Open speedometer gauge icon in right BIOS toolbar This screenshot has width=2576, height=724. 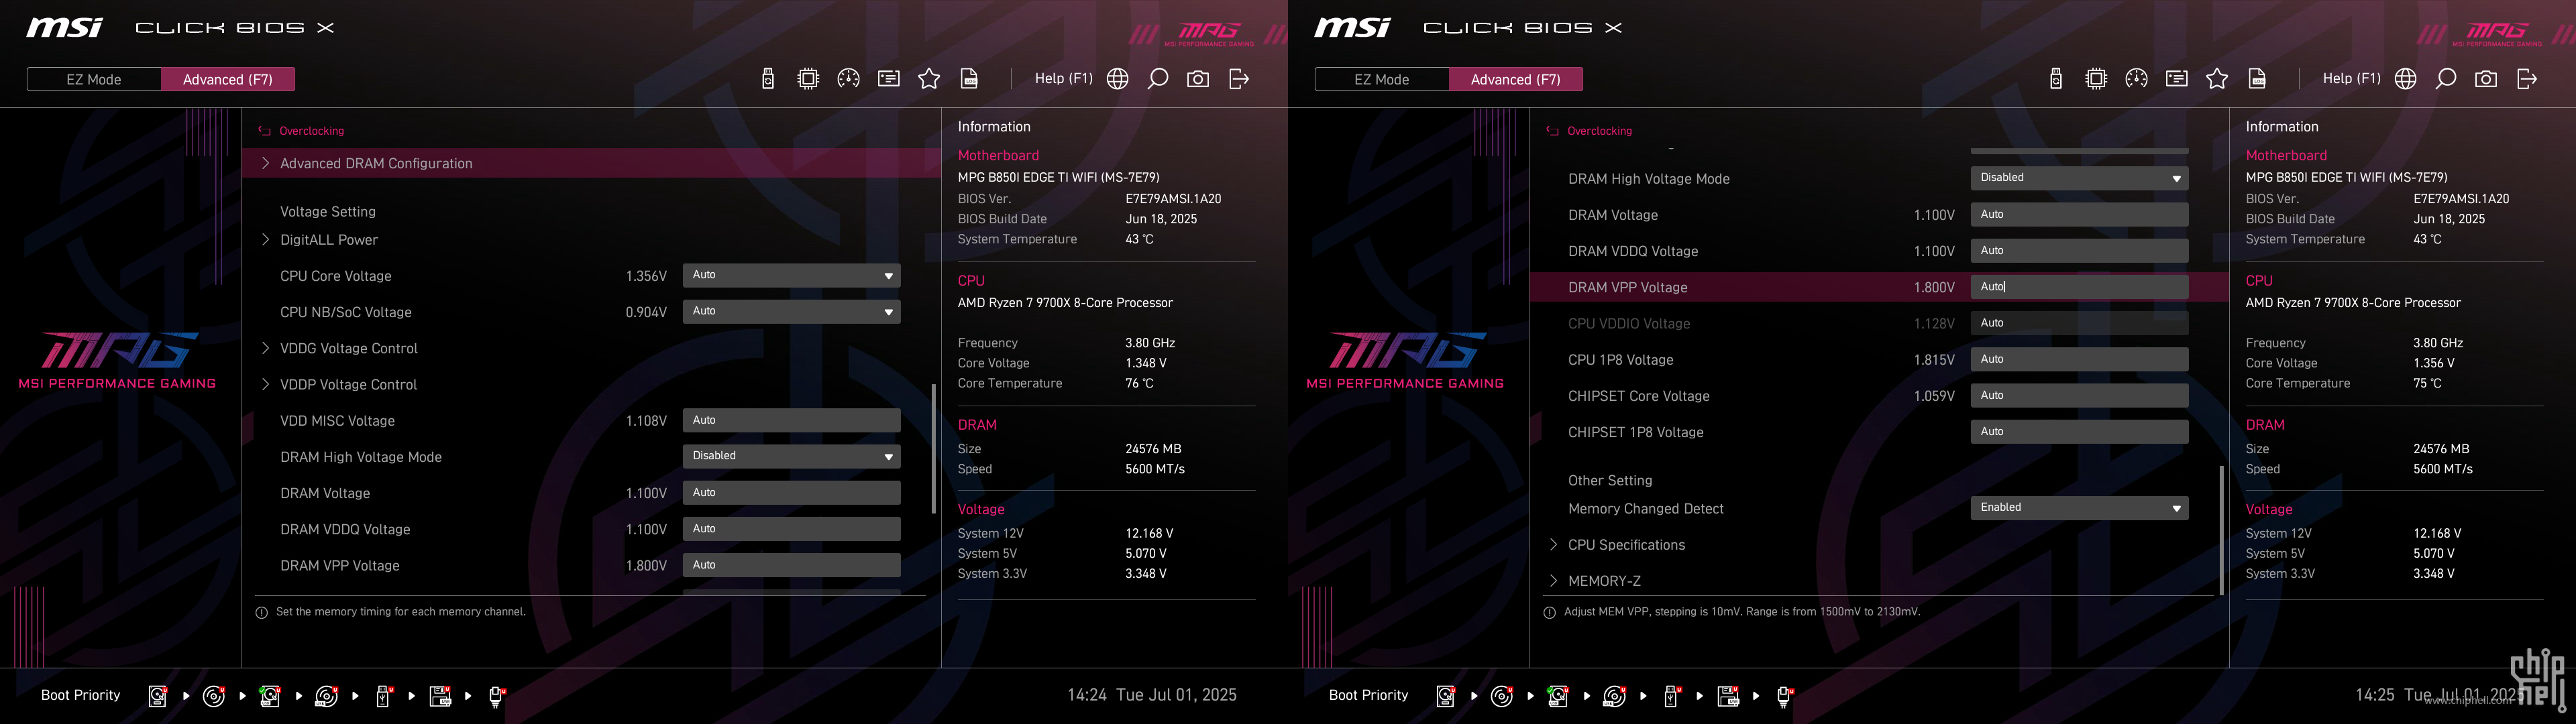point(2136,79)
